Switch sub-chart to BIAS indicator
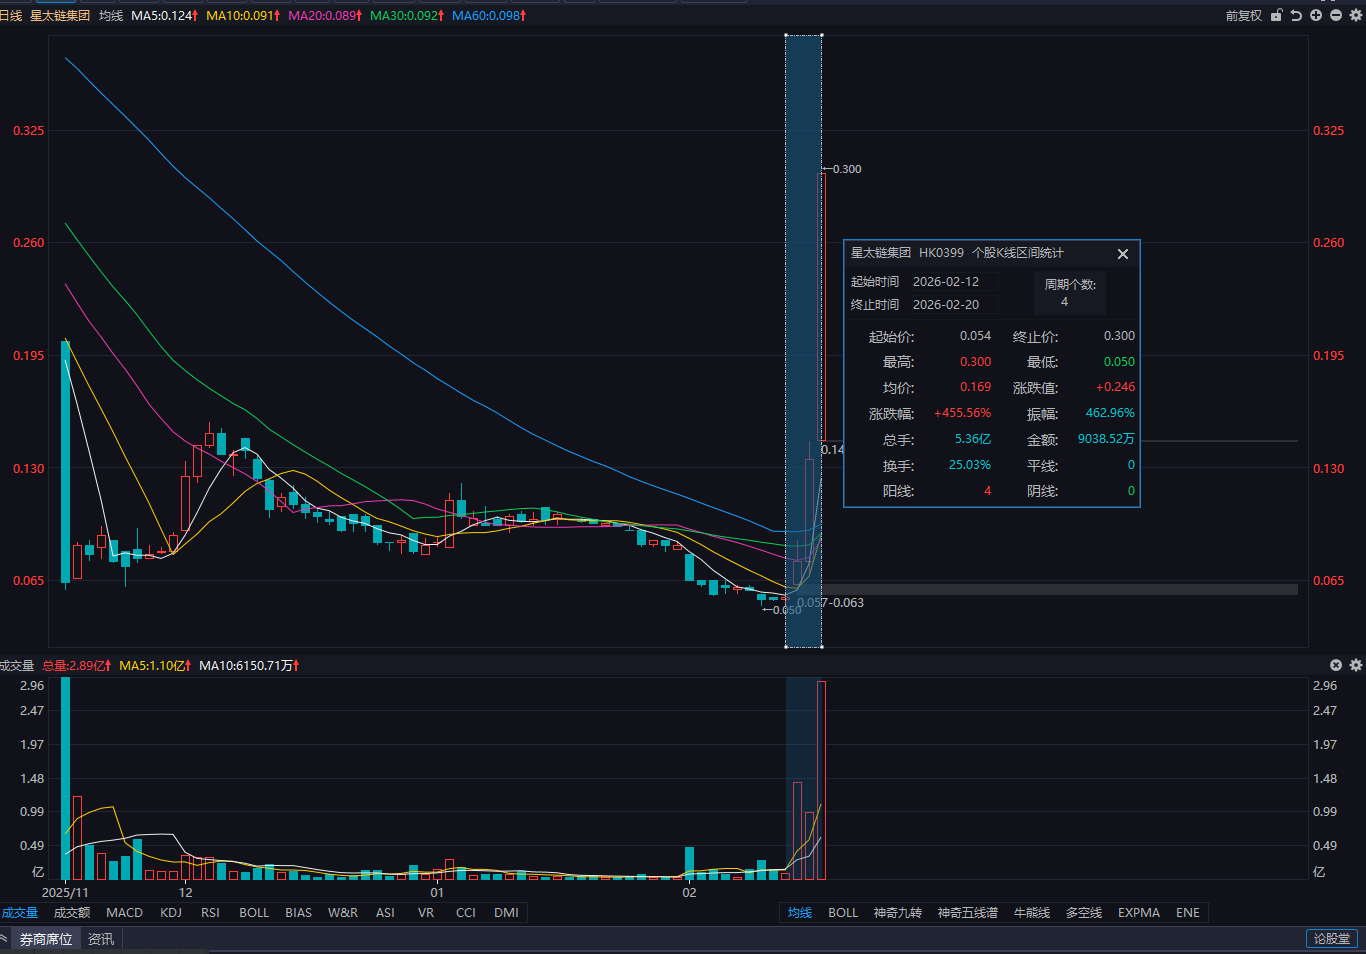The width and height of the screenshot is (1366, 954). tap(299, 913)
